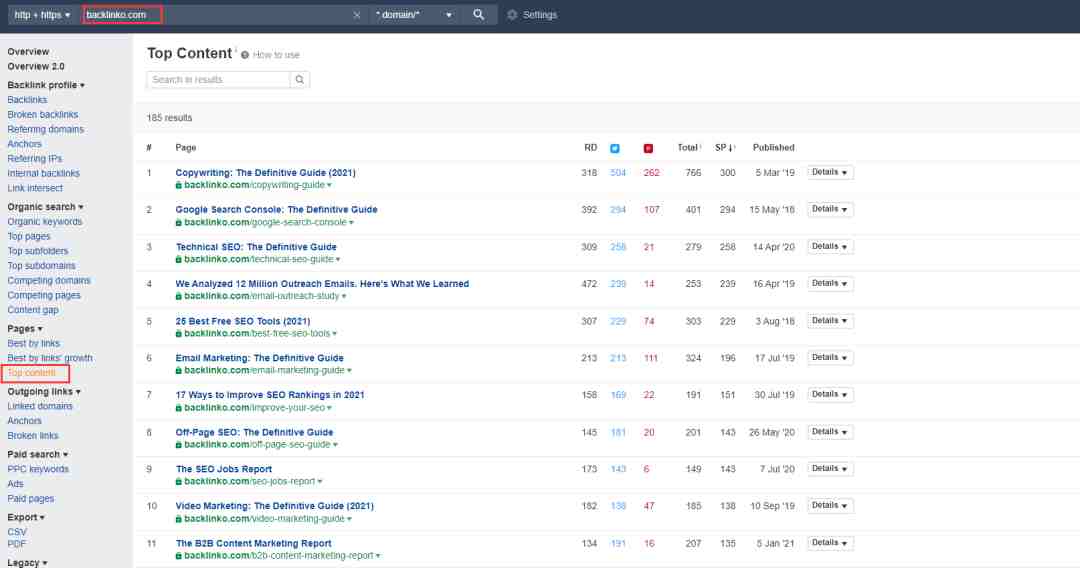Collapse the Outgoing links sidebar section

coord(44,391)
